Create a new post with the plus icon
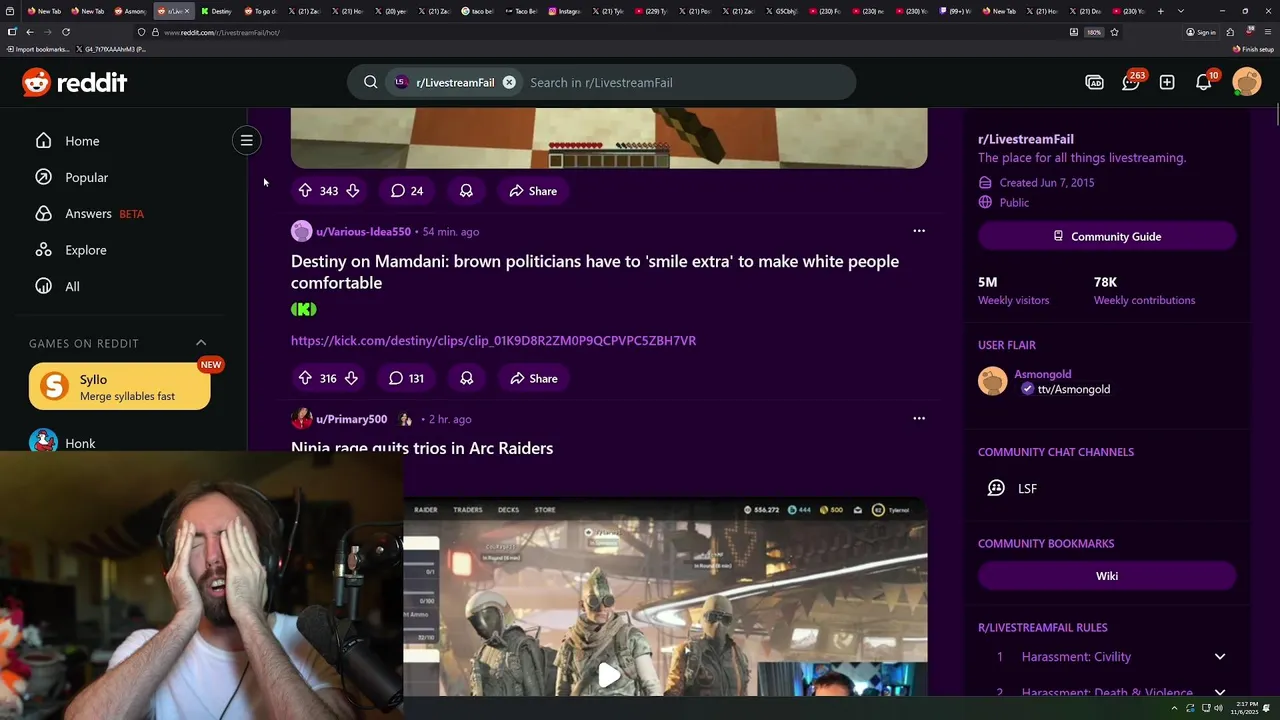The height and width of the screenshot is (720, 1280). 1167,82
